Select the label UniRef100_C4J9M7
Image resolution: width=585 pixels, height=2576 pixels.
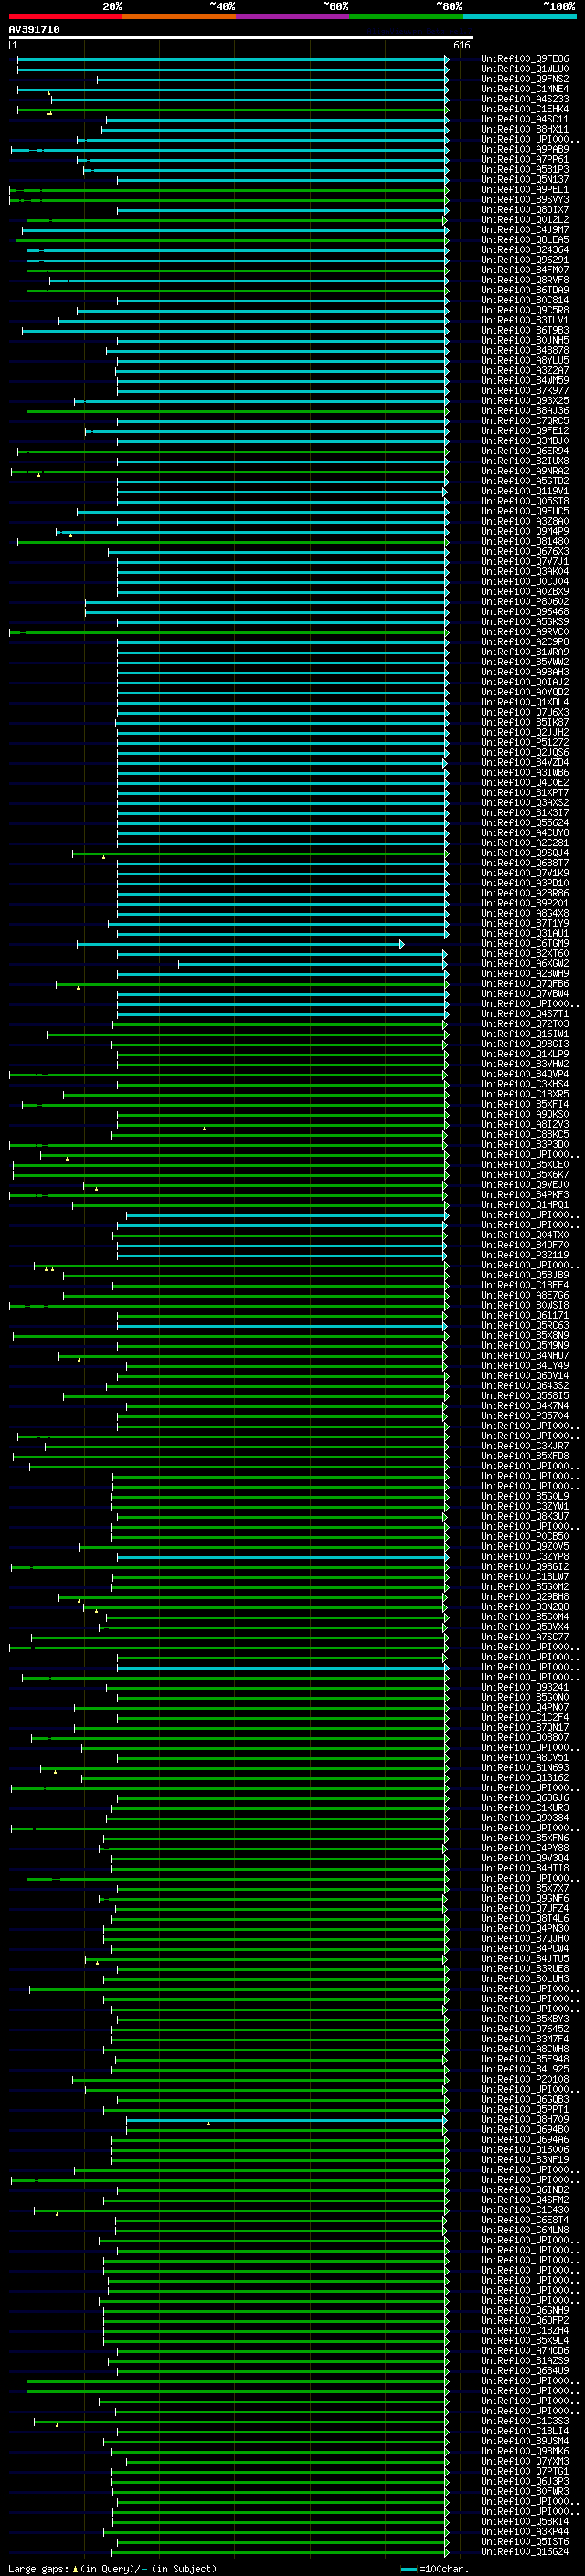tap(525, 230)
